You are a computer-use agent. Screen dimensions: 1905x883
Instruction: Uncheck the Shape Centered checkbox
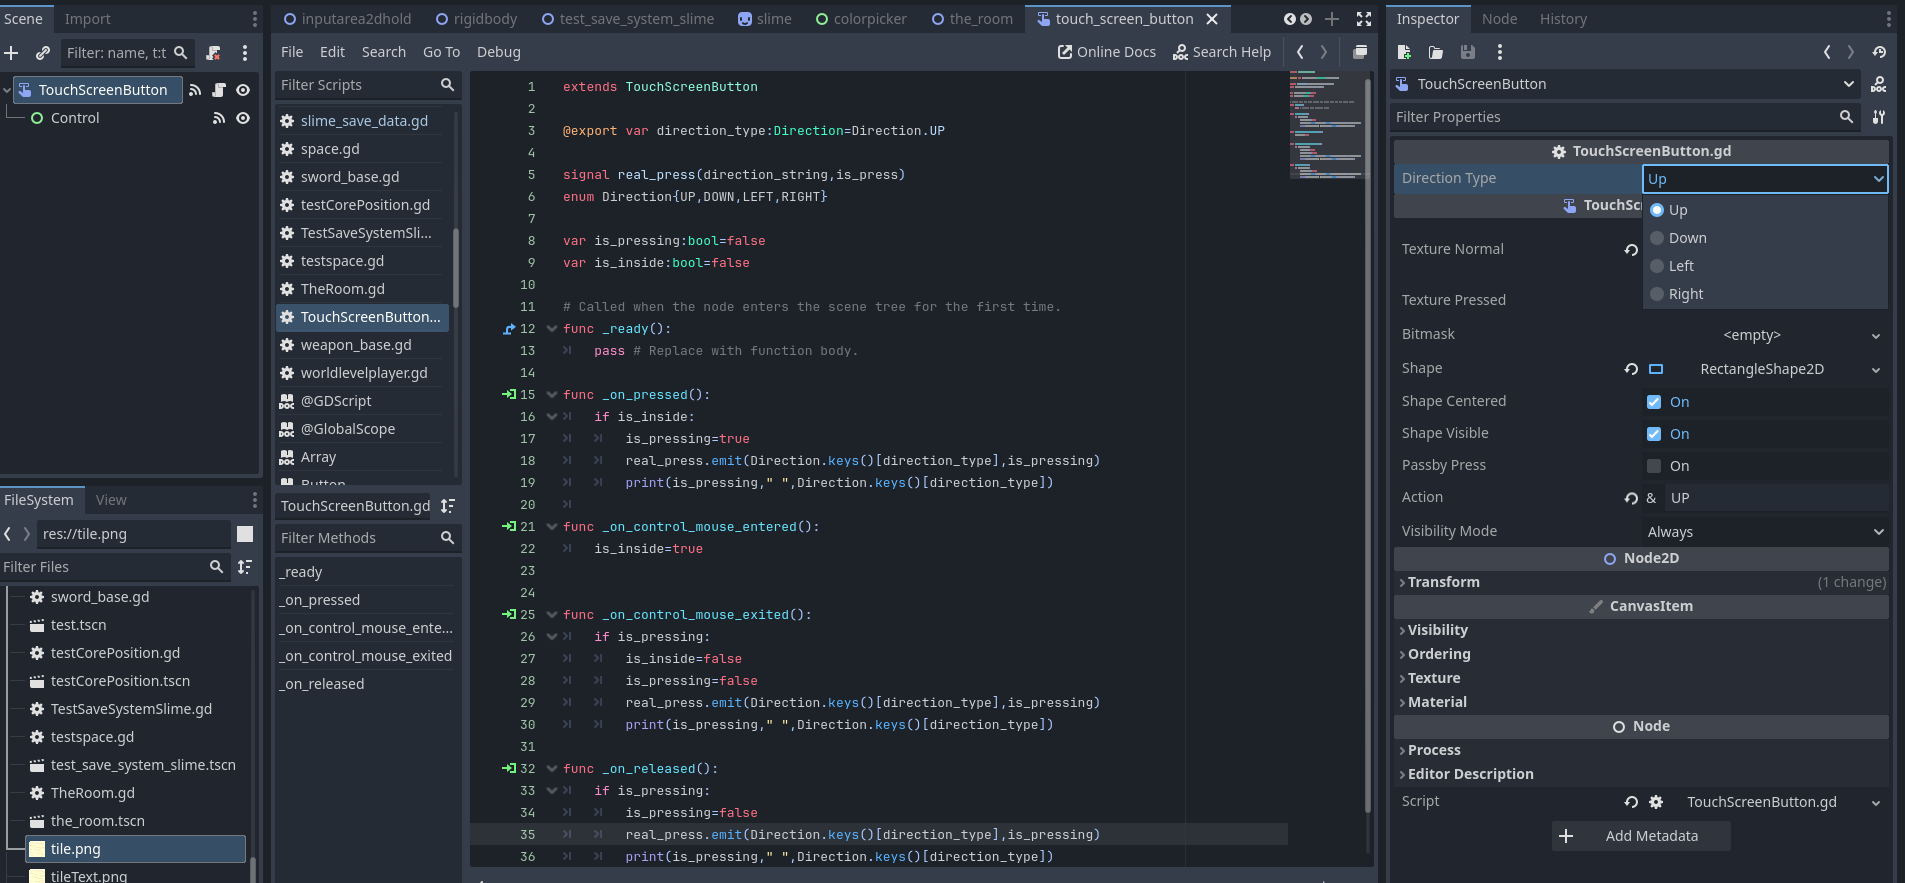[1654, 402]
